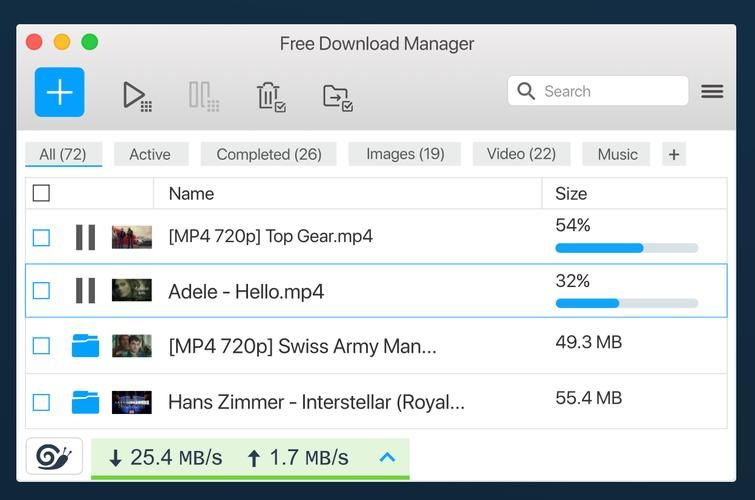Screen dimensions: 755x500
Task: Maximize the window with the green button
Action: coord(90,42)
